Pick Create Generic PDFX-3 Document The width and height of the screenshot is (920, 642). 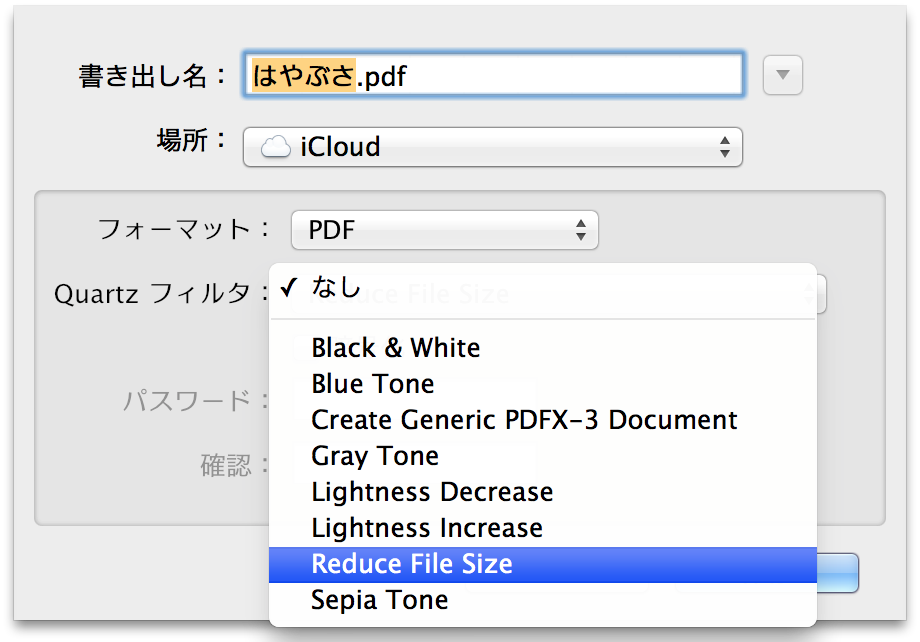click(524, 420)
